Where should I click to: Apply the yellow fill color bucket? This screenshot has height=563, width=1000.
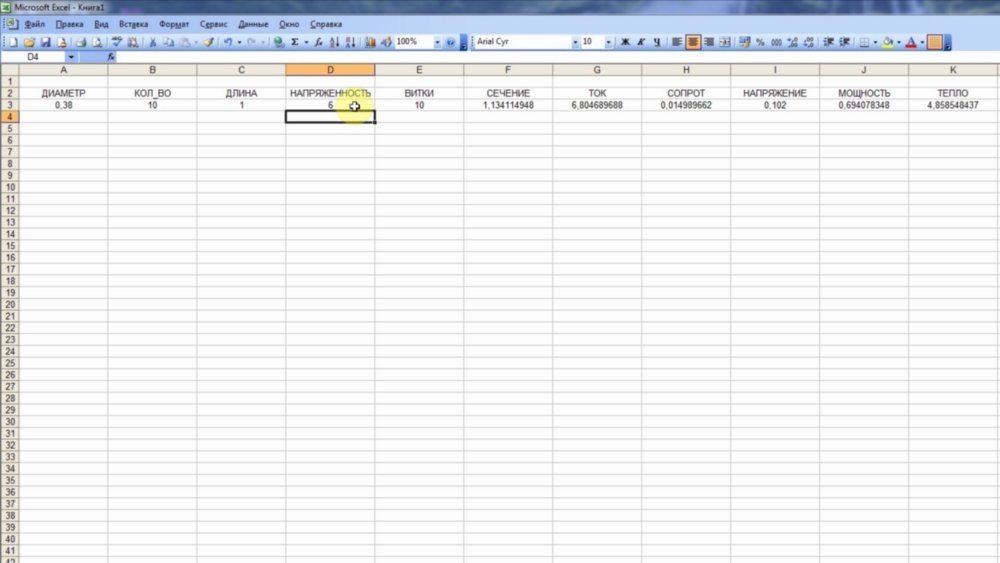(x=887, y=42)
